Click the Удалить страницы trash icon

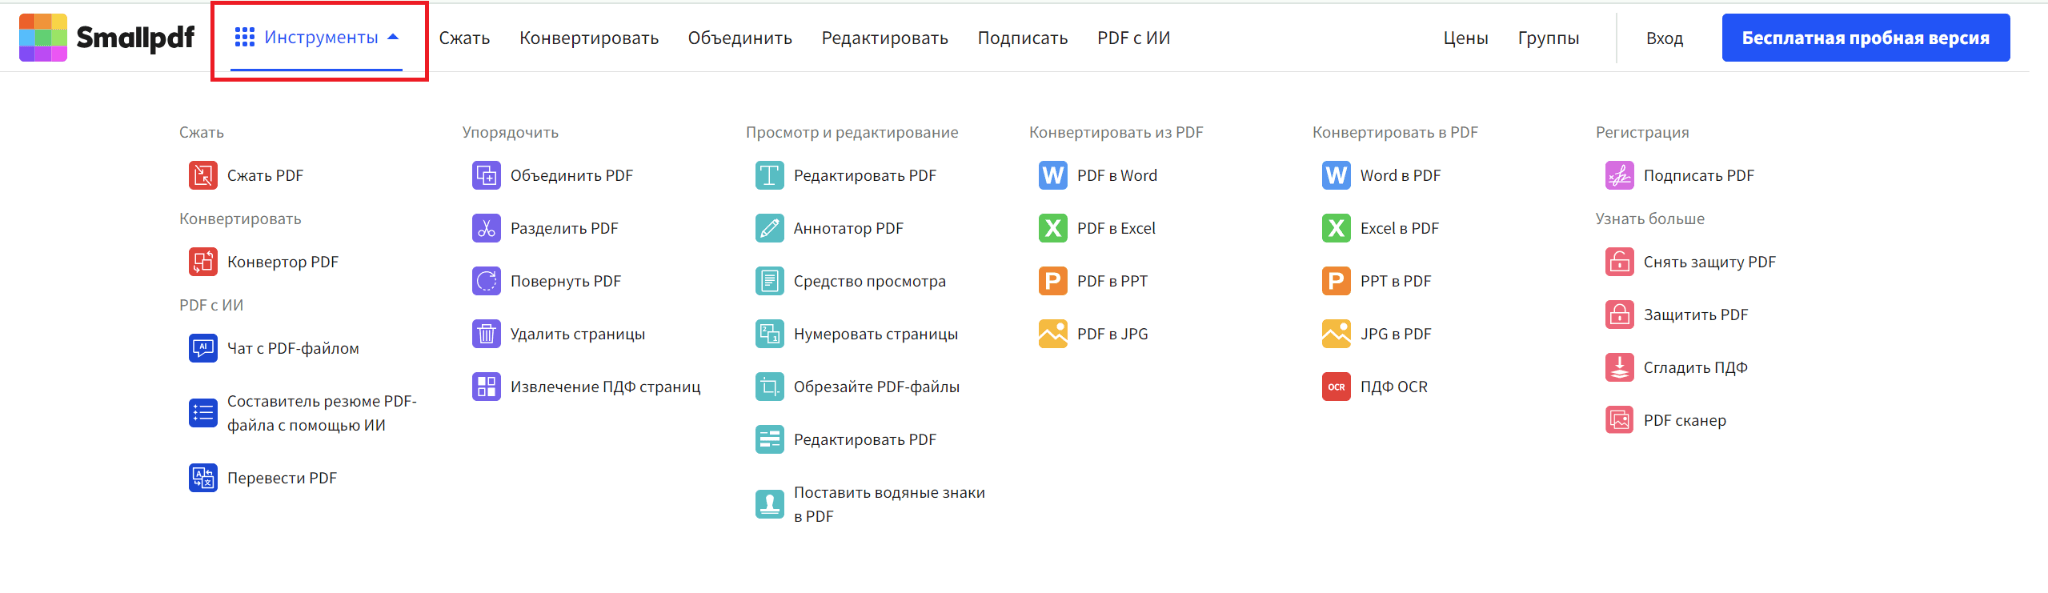(486, 334)
